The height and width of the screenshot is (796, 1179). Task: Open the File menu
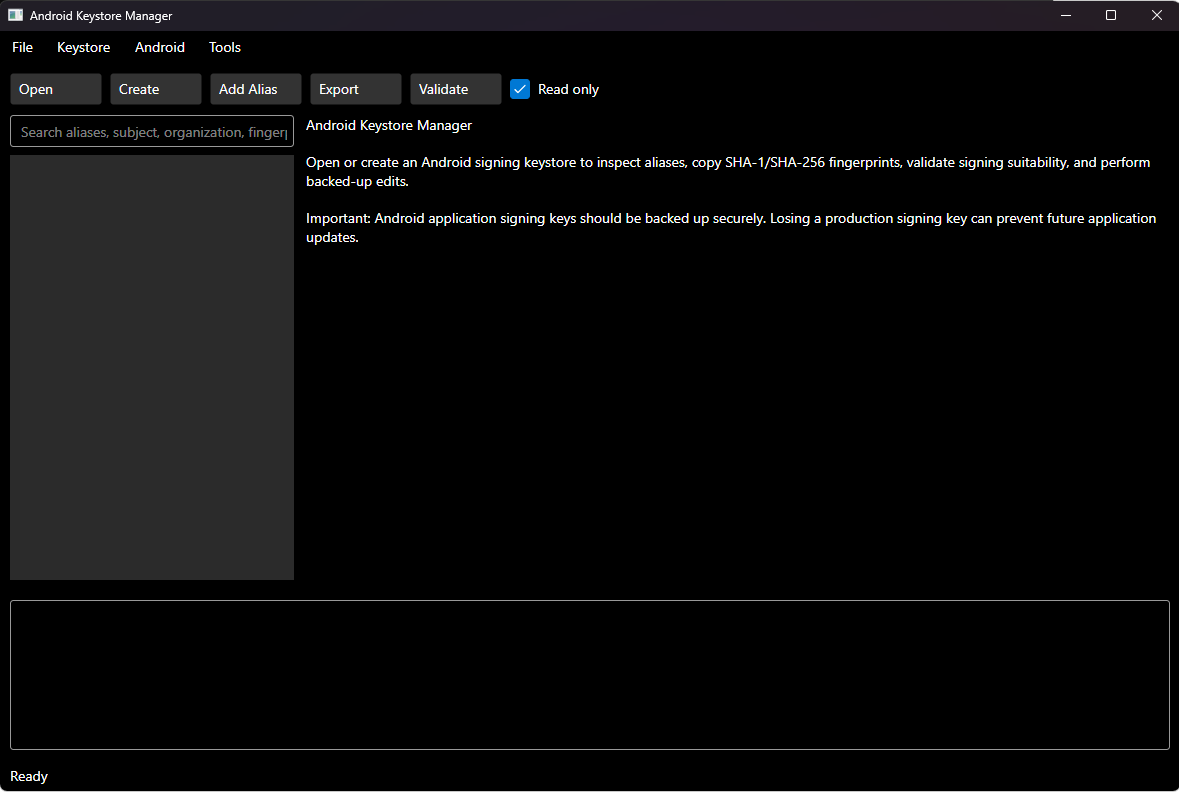(23, 47)
